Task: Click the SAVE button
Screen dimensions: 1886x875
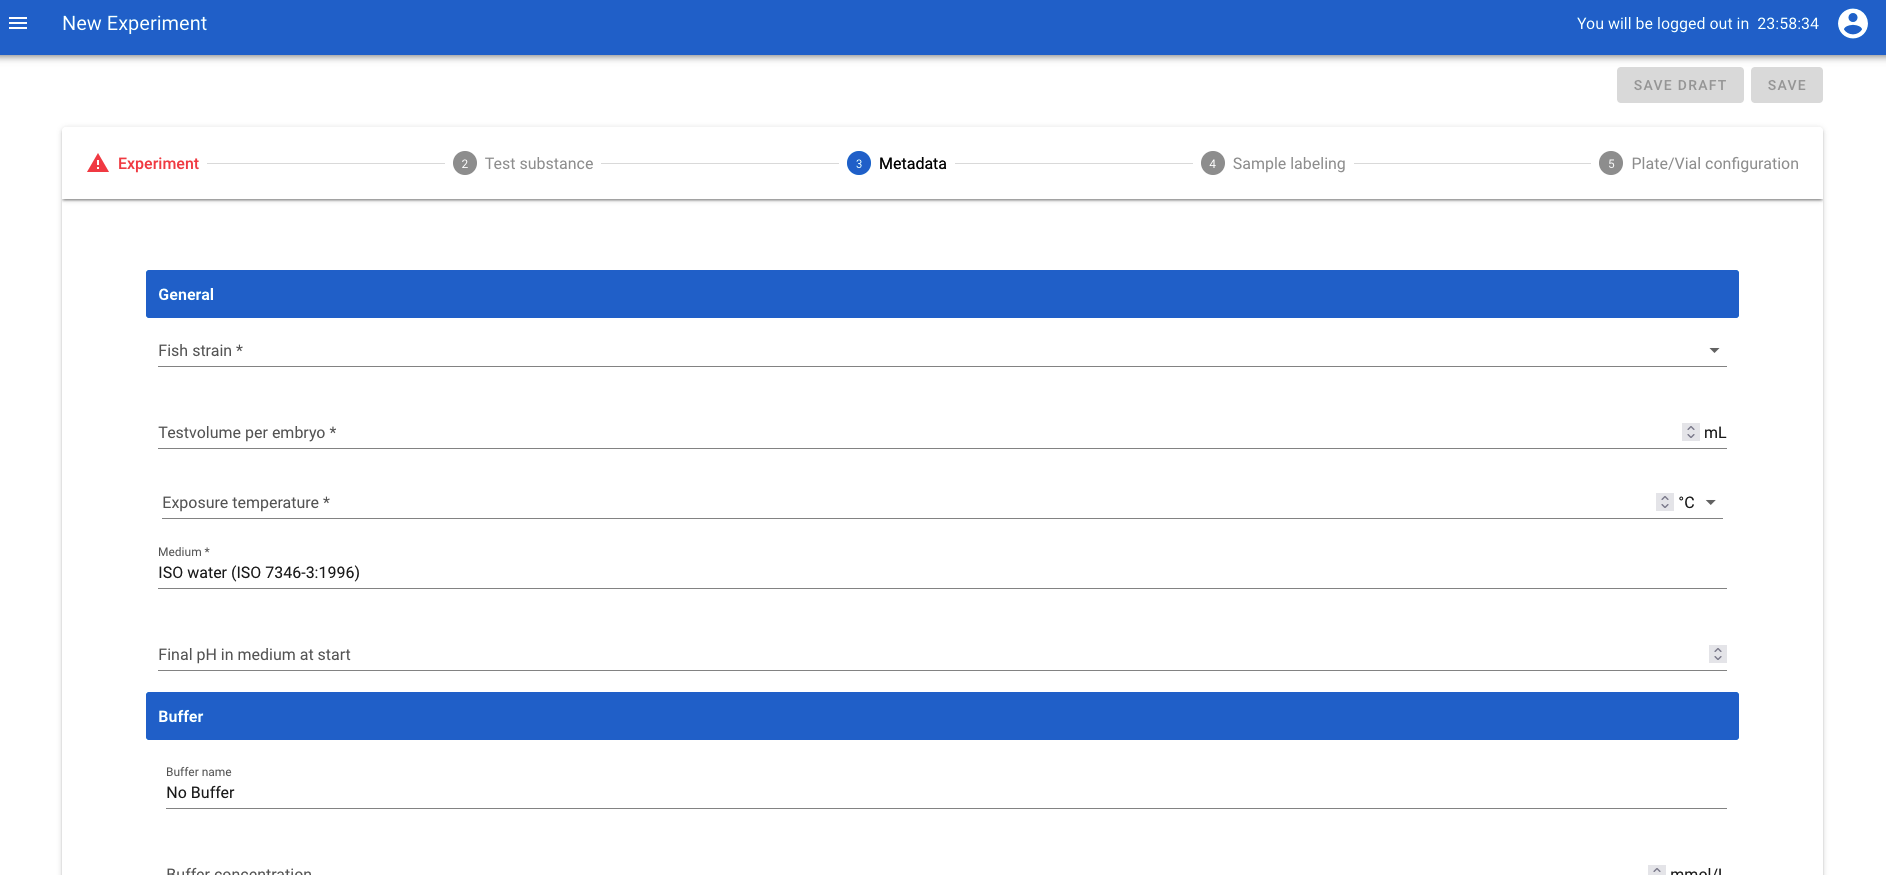Action: (1786, 85)
